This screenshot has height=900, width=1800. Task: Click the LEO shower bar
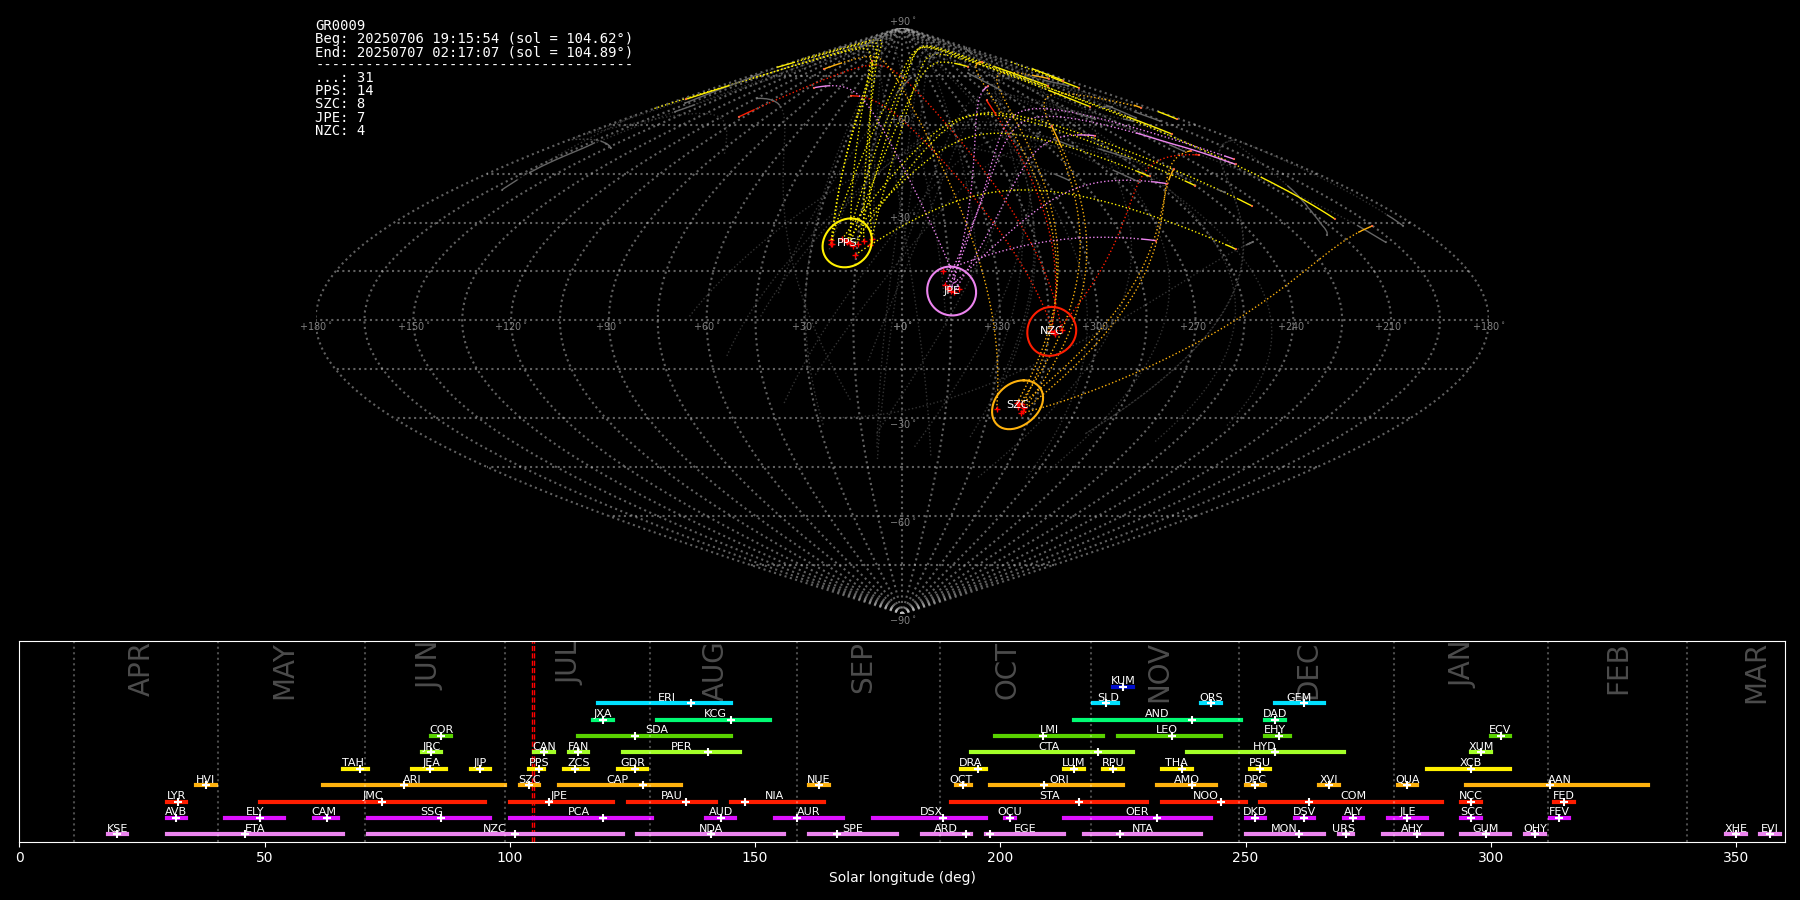click(1169, 736)
